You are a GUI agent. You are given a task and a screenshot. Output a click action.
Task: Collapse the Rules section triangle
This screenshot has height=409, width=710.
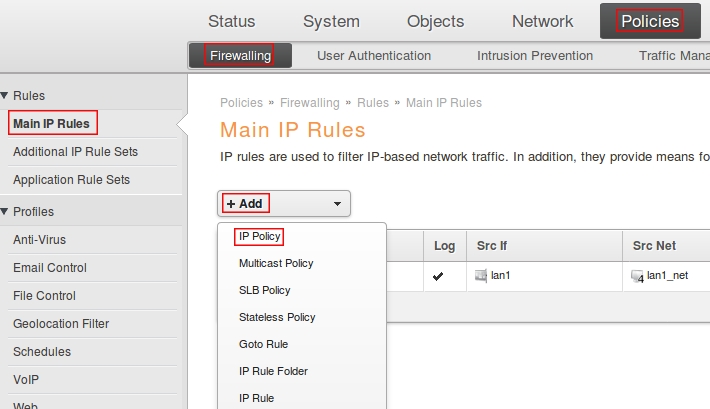pyautogui.click(x=5, y=96)
